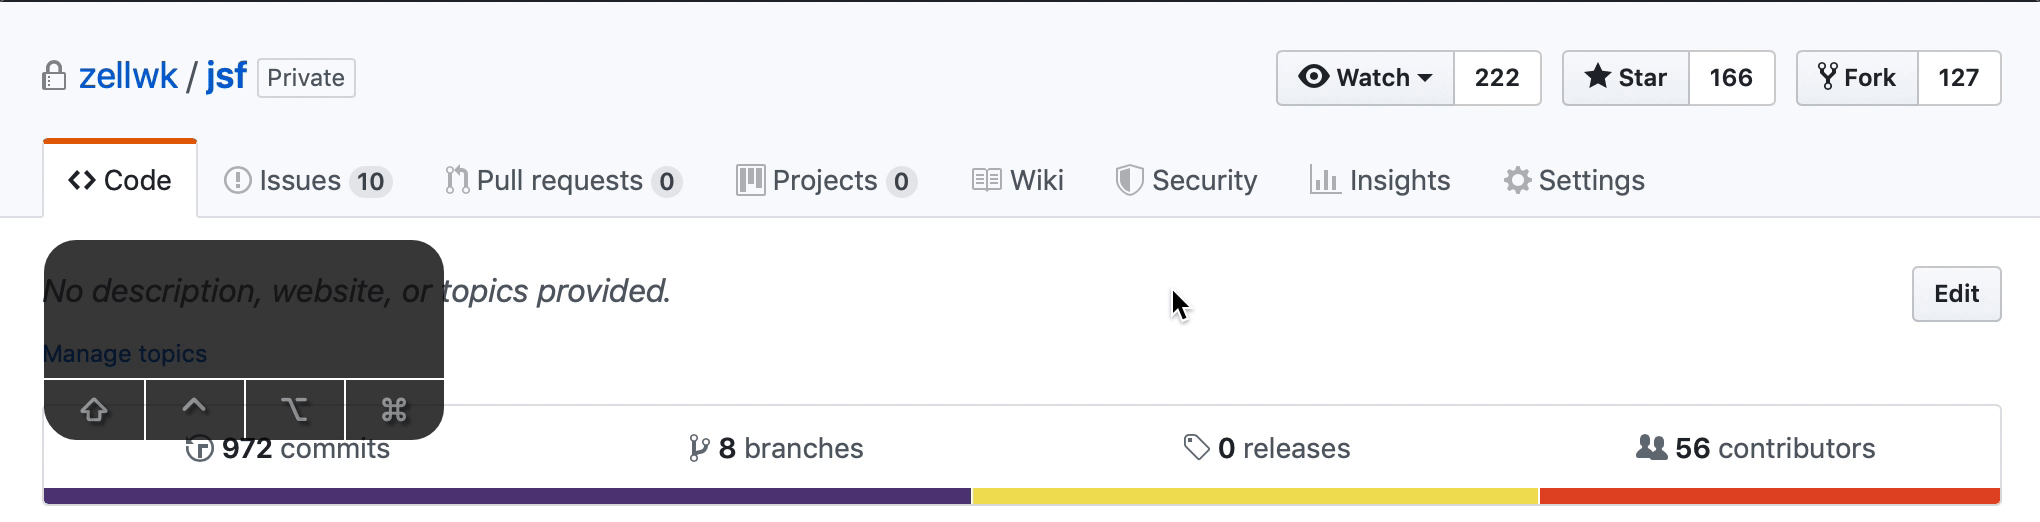Click the Command key icon in overlay
The image size is (2040, 522).
point(394,410)
